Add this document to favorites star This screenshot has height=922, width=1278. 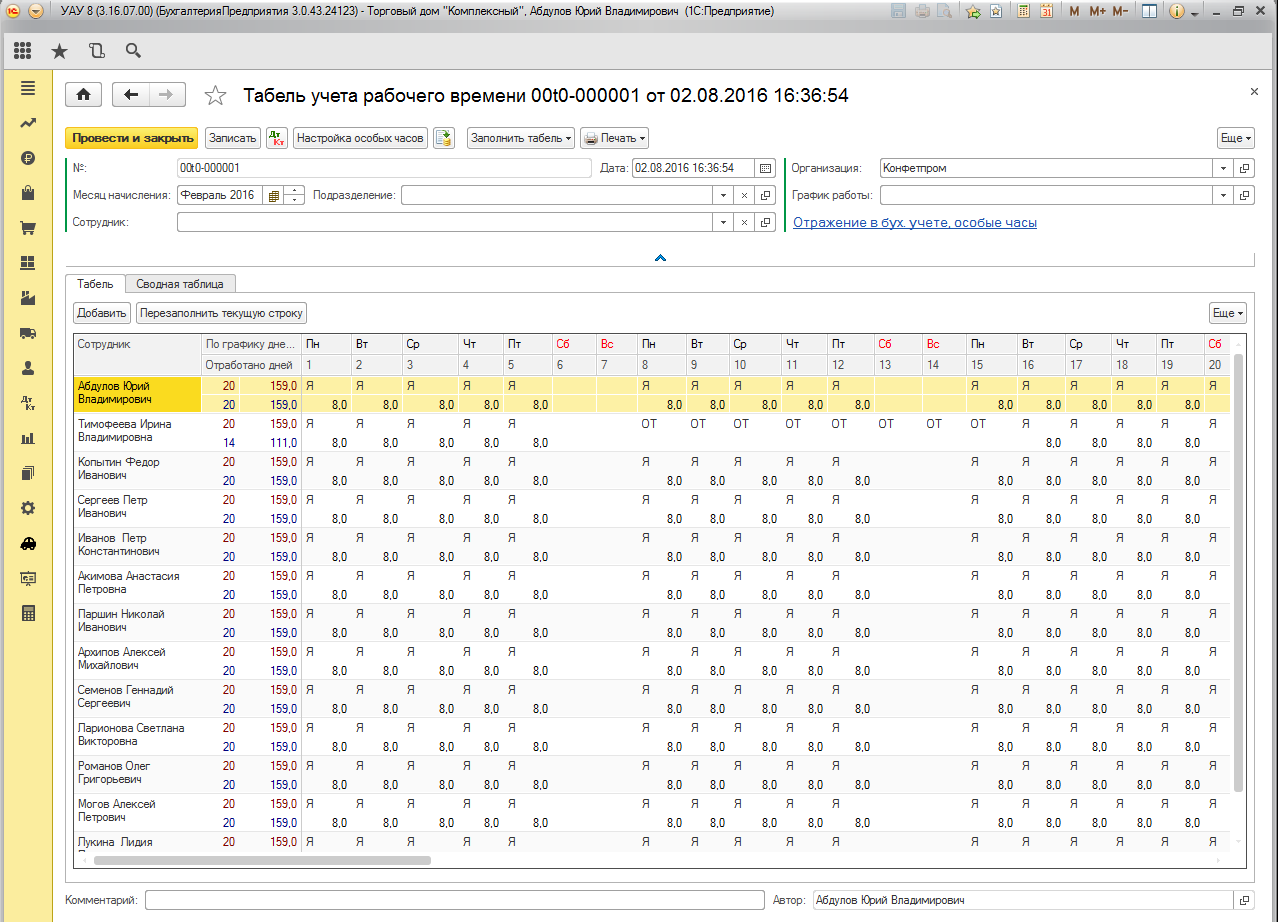coord(215,96)
